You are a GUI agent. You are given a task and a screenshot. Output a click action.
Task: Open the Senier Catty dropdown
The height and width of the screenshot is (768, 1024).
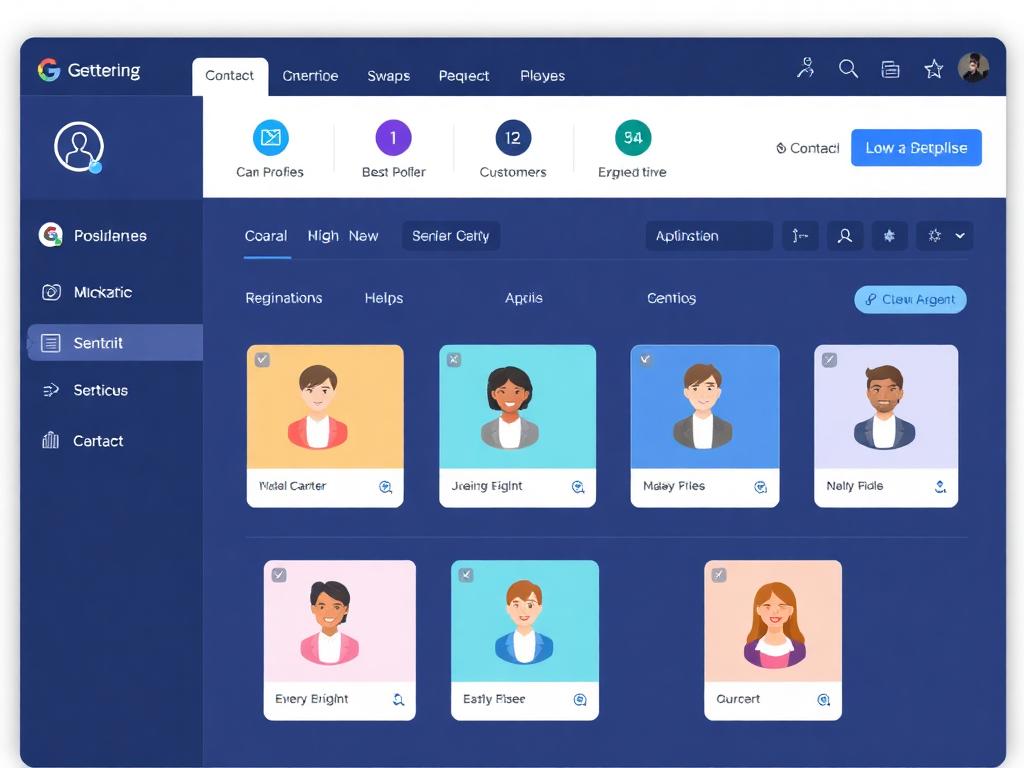tap(451, 236)
